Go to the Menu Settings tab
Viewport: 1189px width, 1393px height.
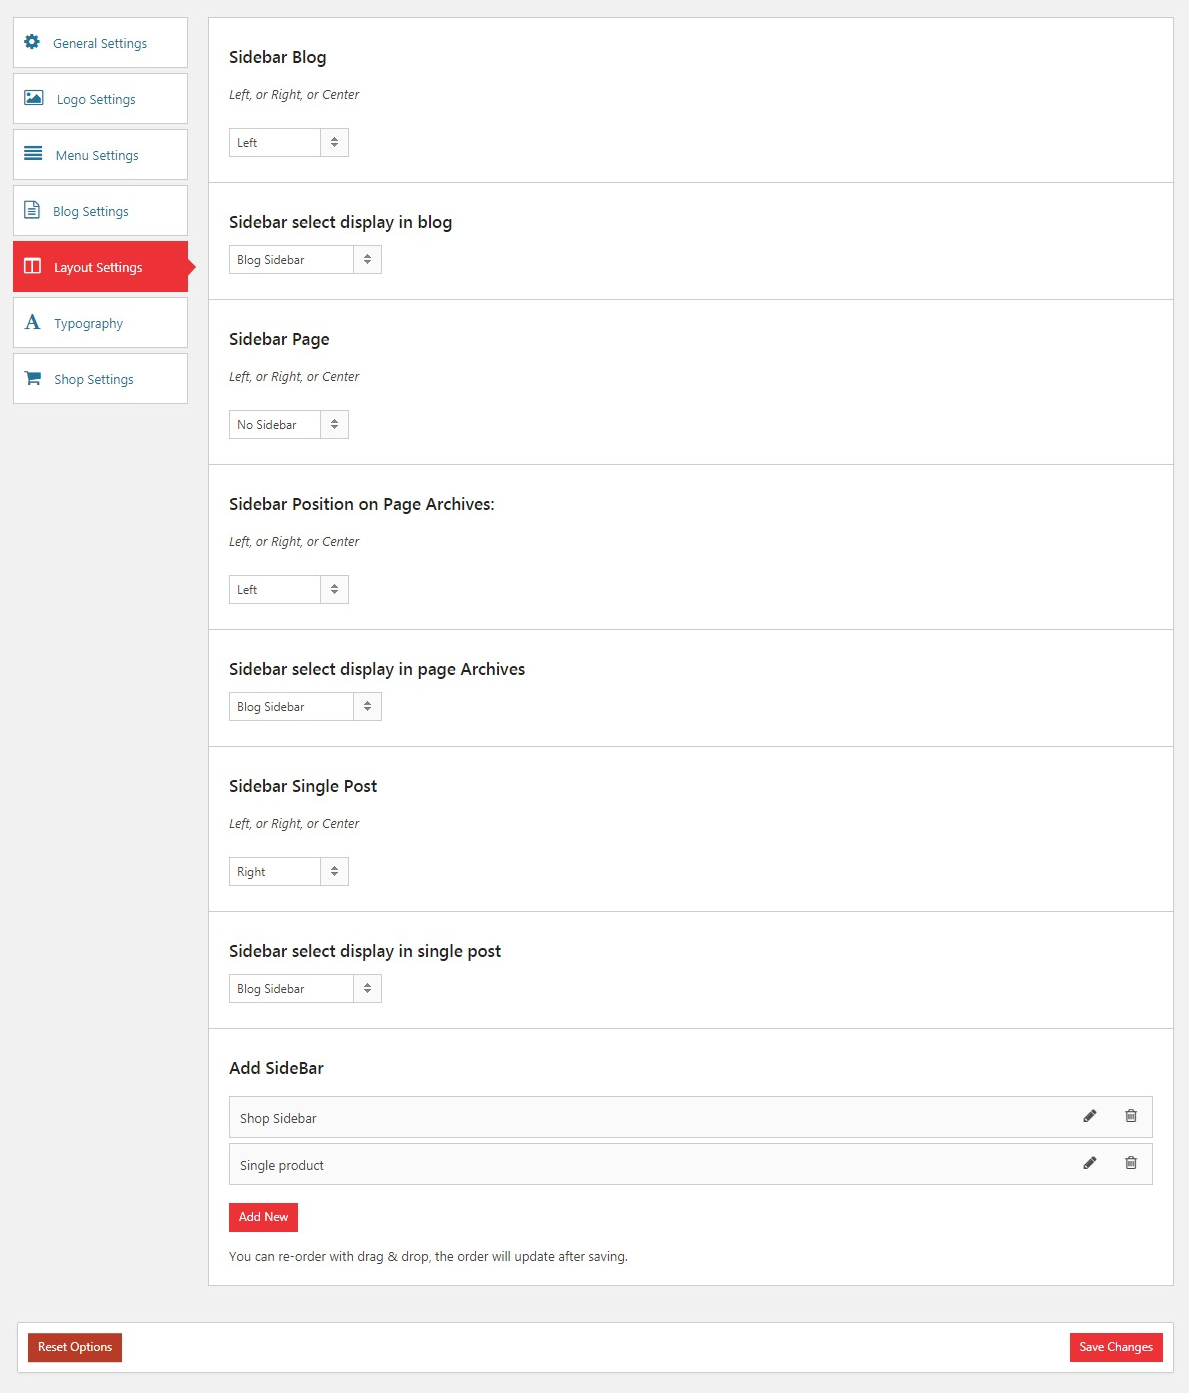(x=100, y=155)
